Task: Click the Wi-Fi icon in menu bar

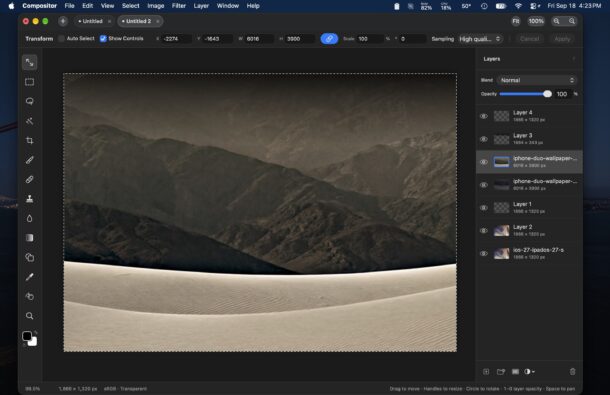Action: [518, 6]
